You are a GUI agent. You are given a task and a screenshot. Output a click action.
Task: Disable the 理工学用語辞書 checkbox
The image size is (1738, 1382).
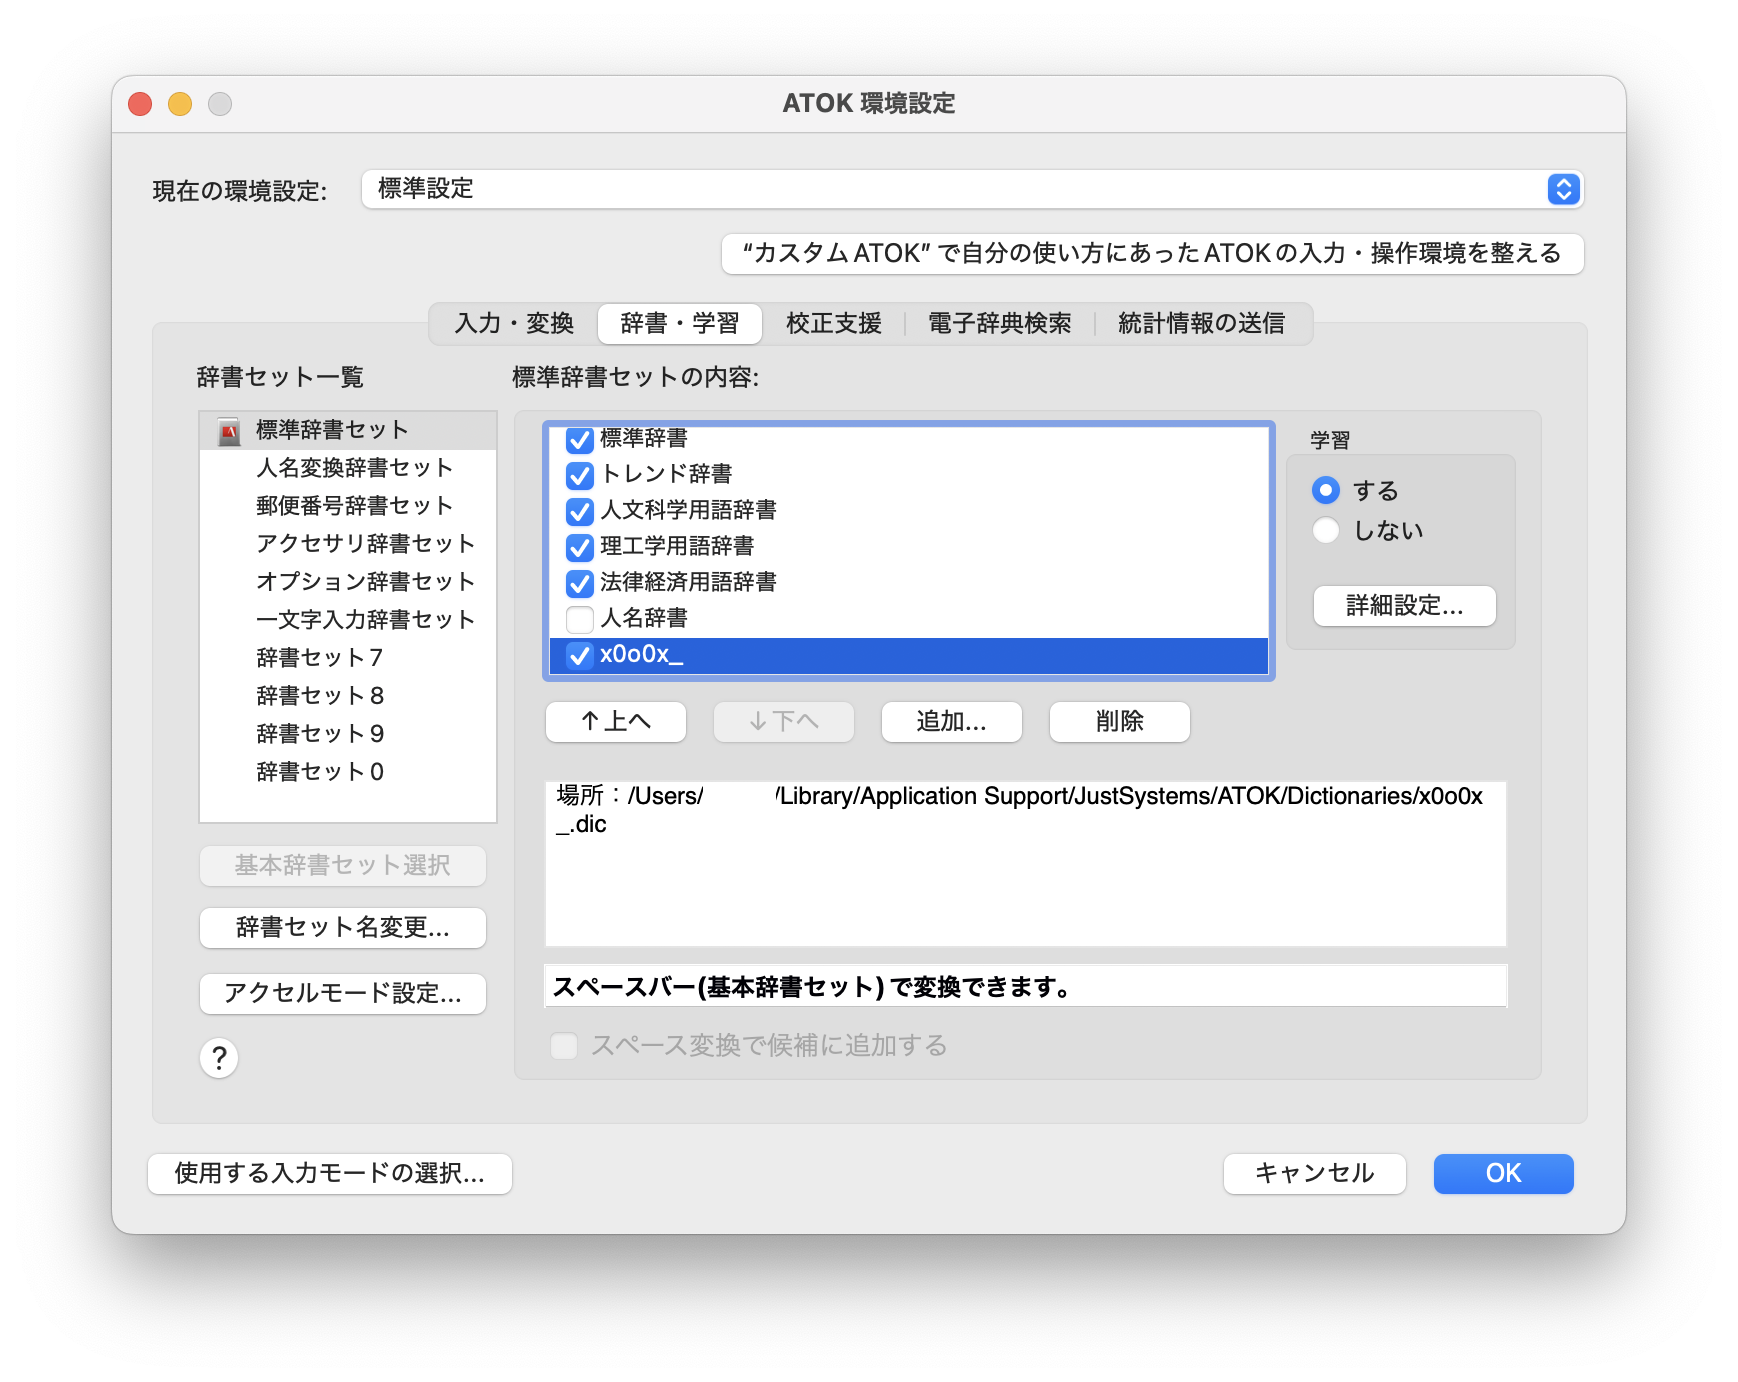pos(579,547)
